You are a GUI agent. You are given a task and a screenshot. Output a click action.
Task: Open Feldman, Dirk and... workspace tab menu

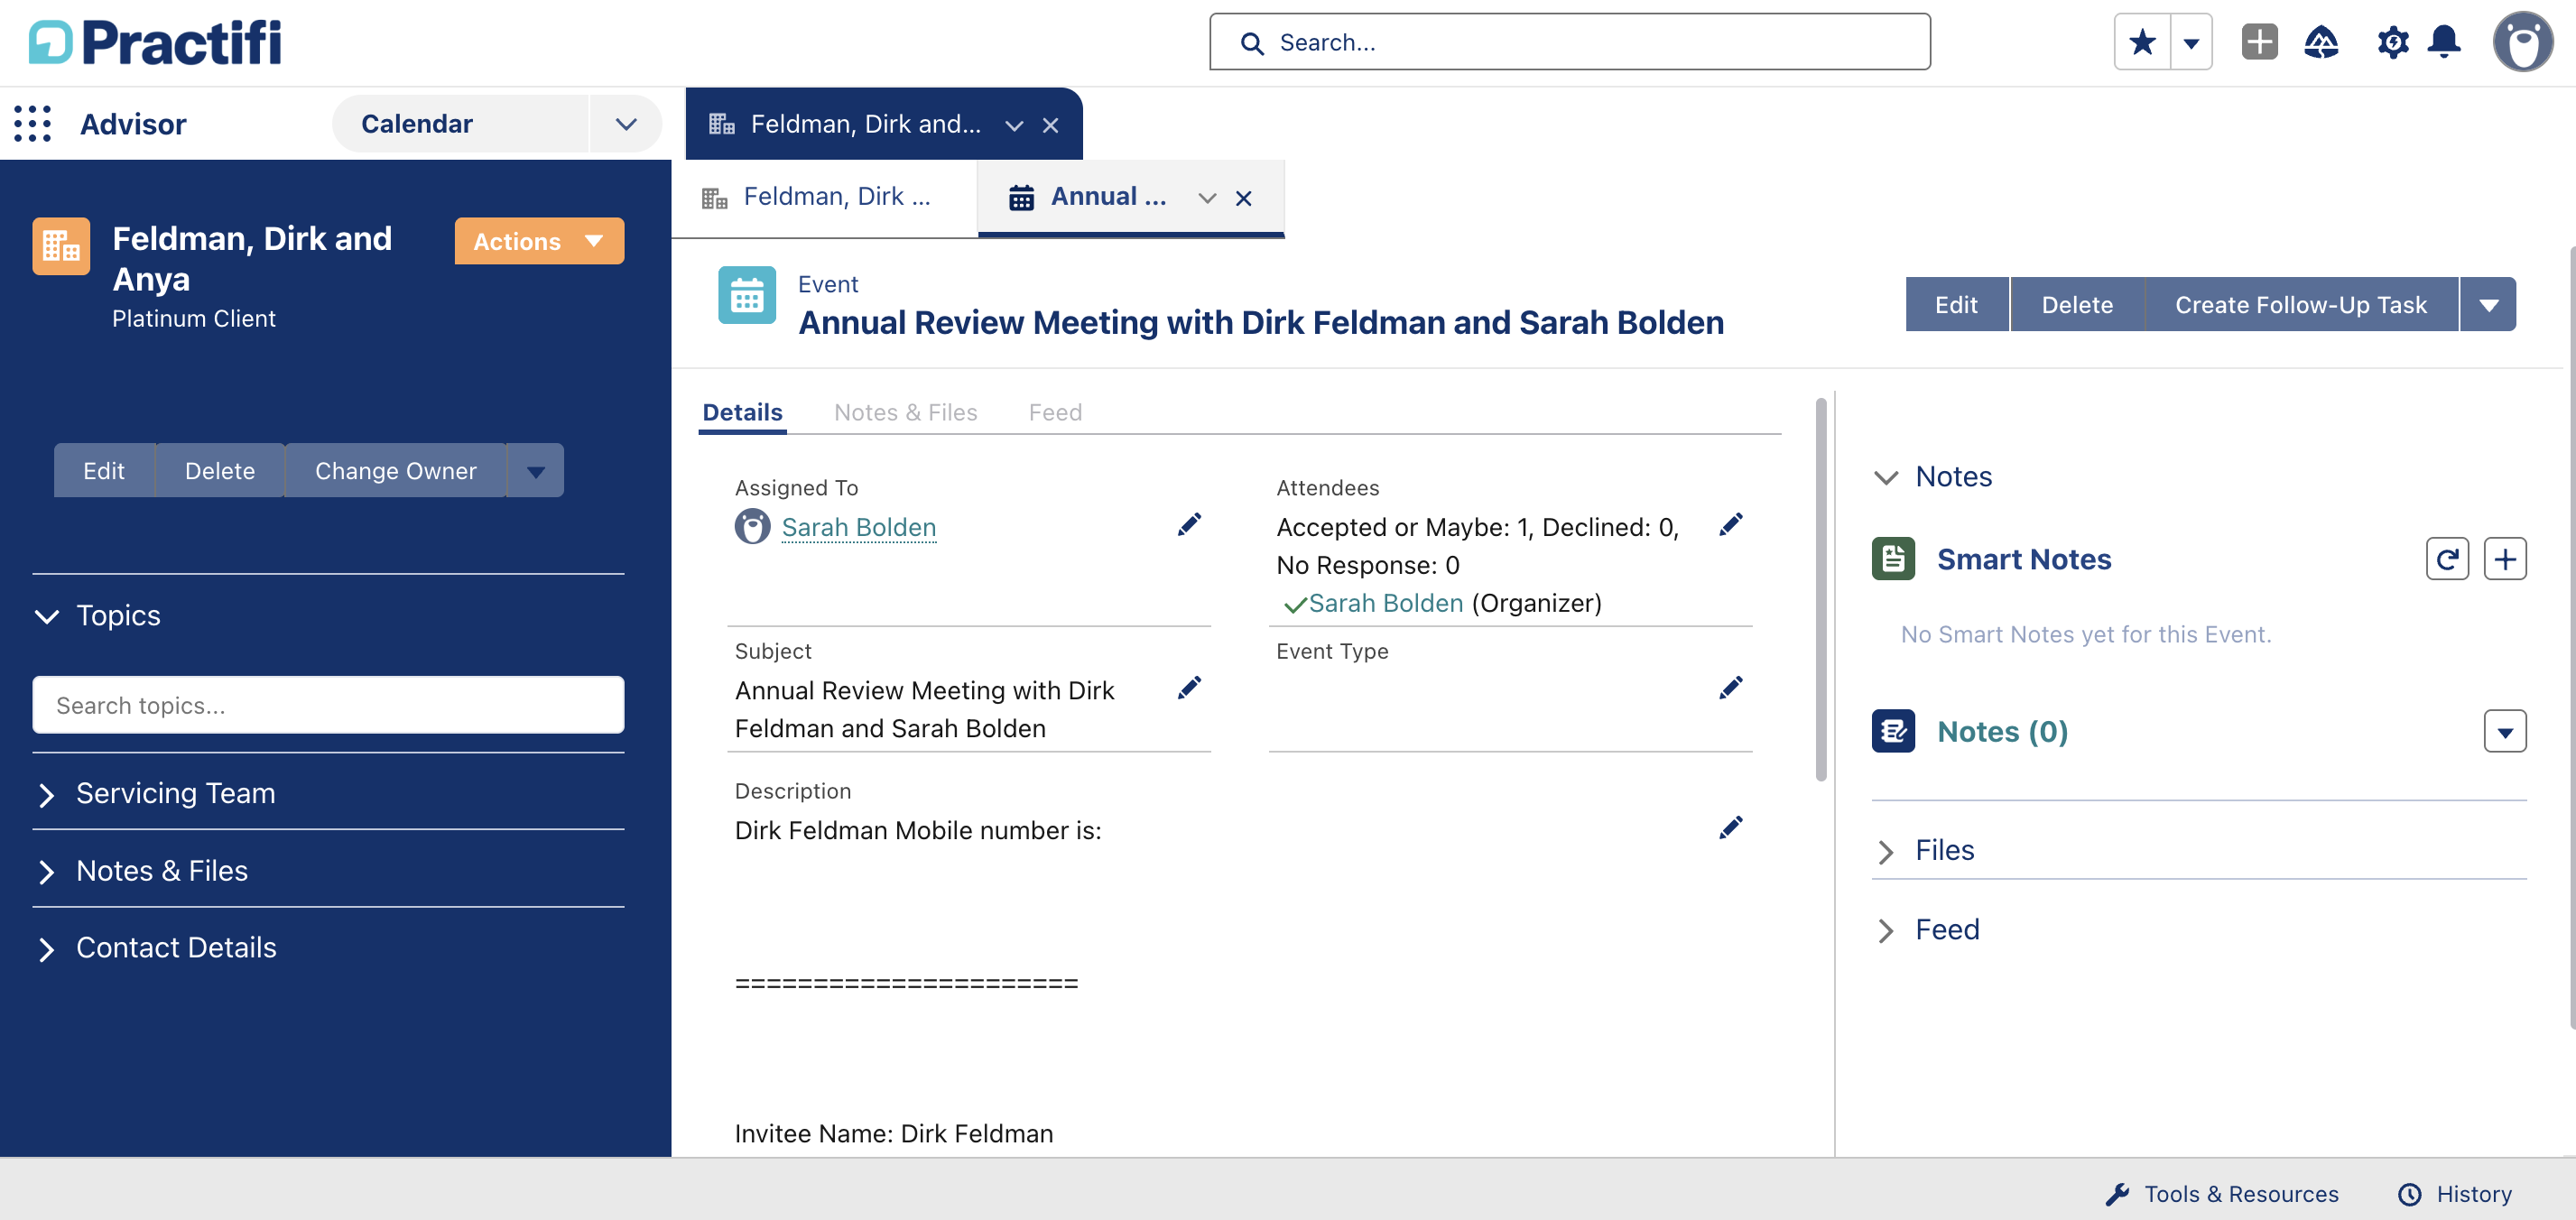pyautogui.click(x=1014, y=125)
